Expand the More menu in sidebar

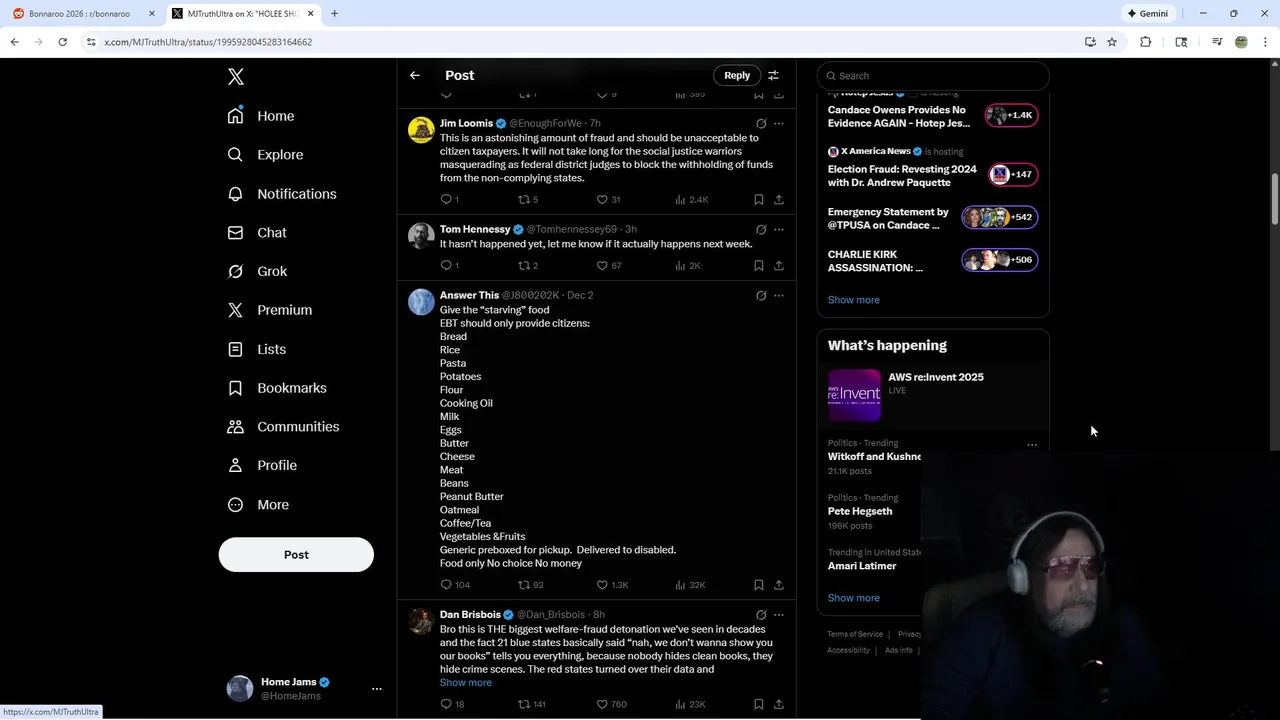(x=258, y=505)
